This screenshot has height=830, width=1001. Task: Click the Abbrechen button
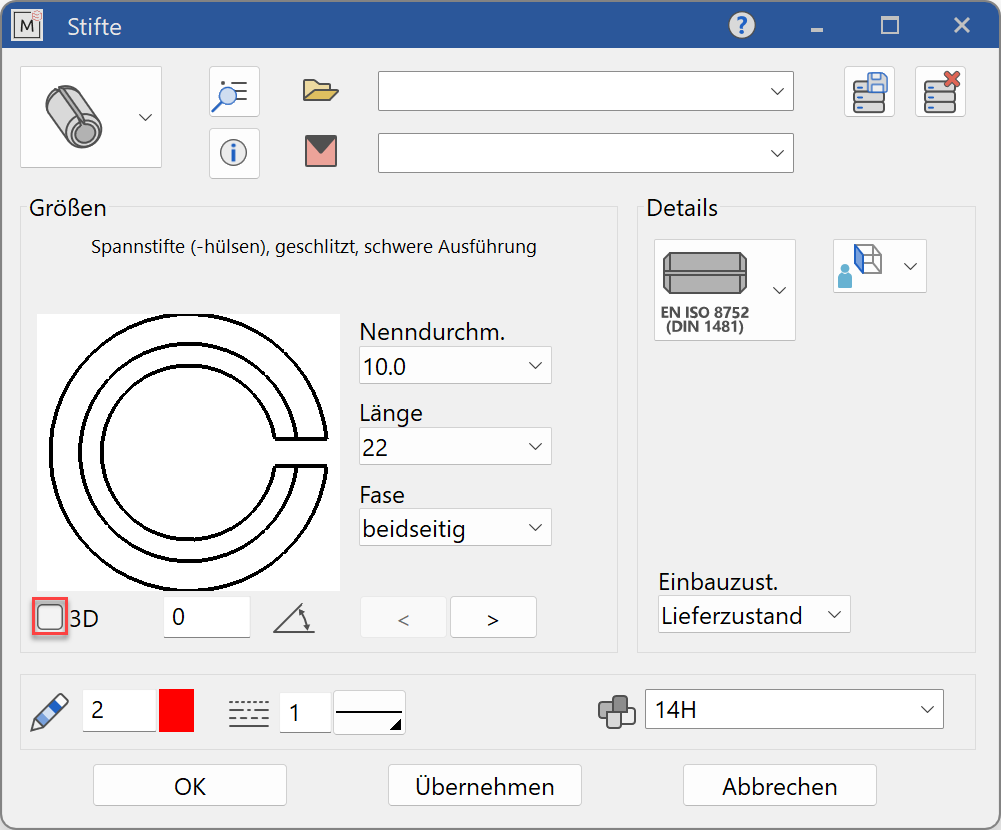[779, 785]
